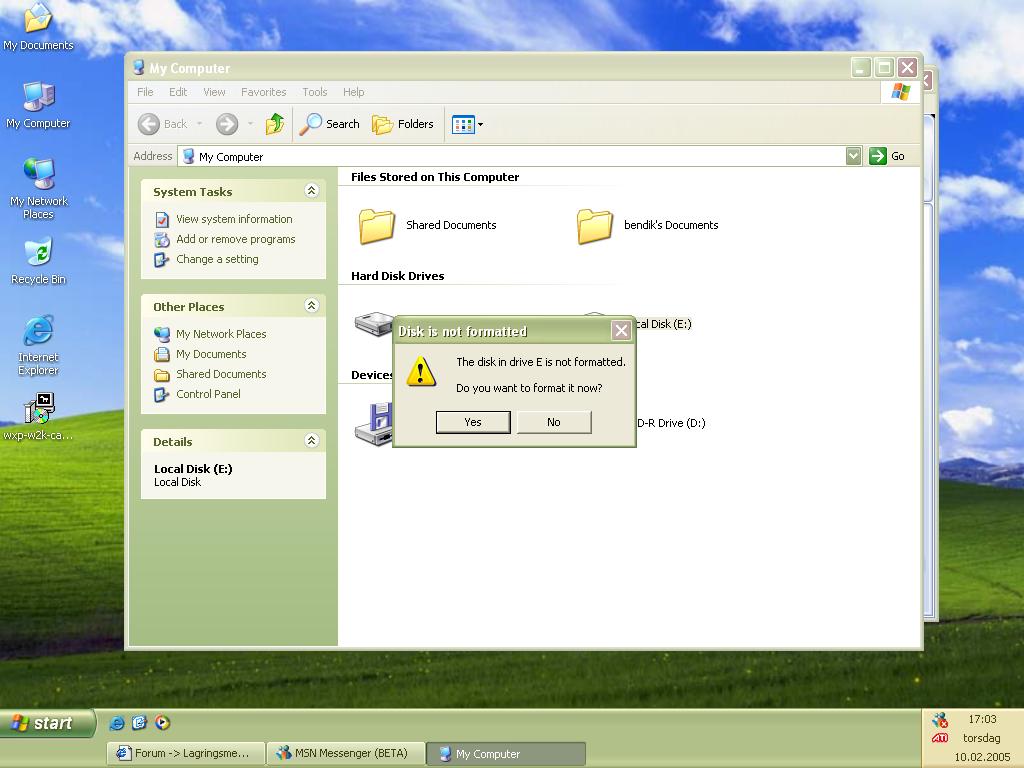Click View system information link
1024x768 pixels.
(234, 219)
